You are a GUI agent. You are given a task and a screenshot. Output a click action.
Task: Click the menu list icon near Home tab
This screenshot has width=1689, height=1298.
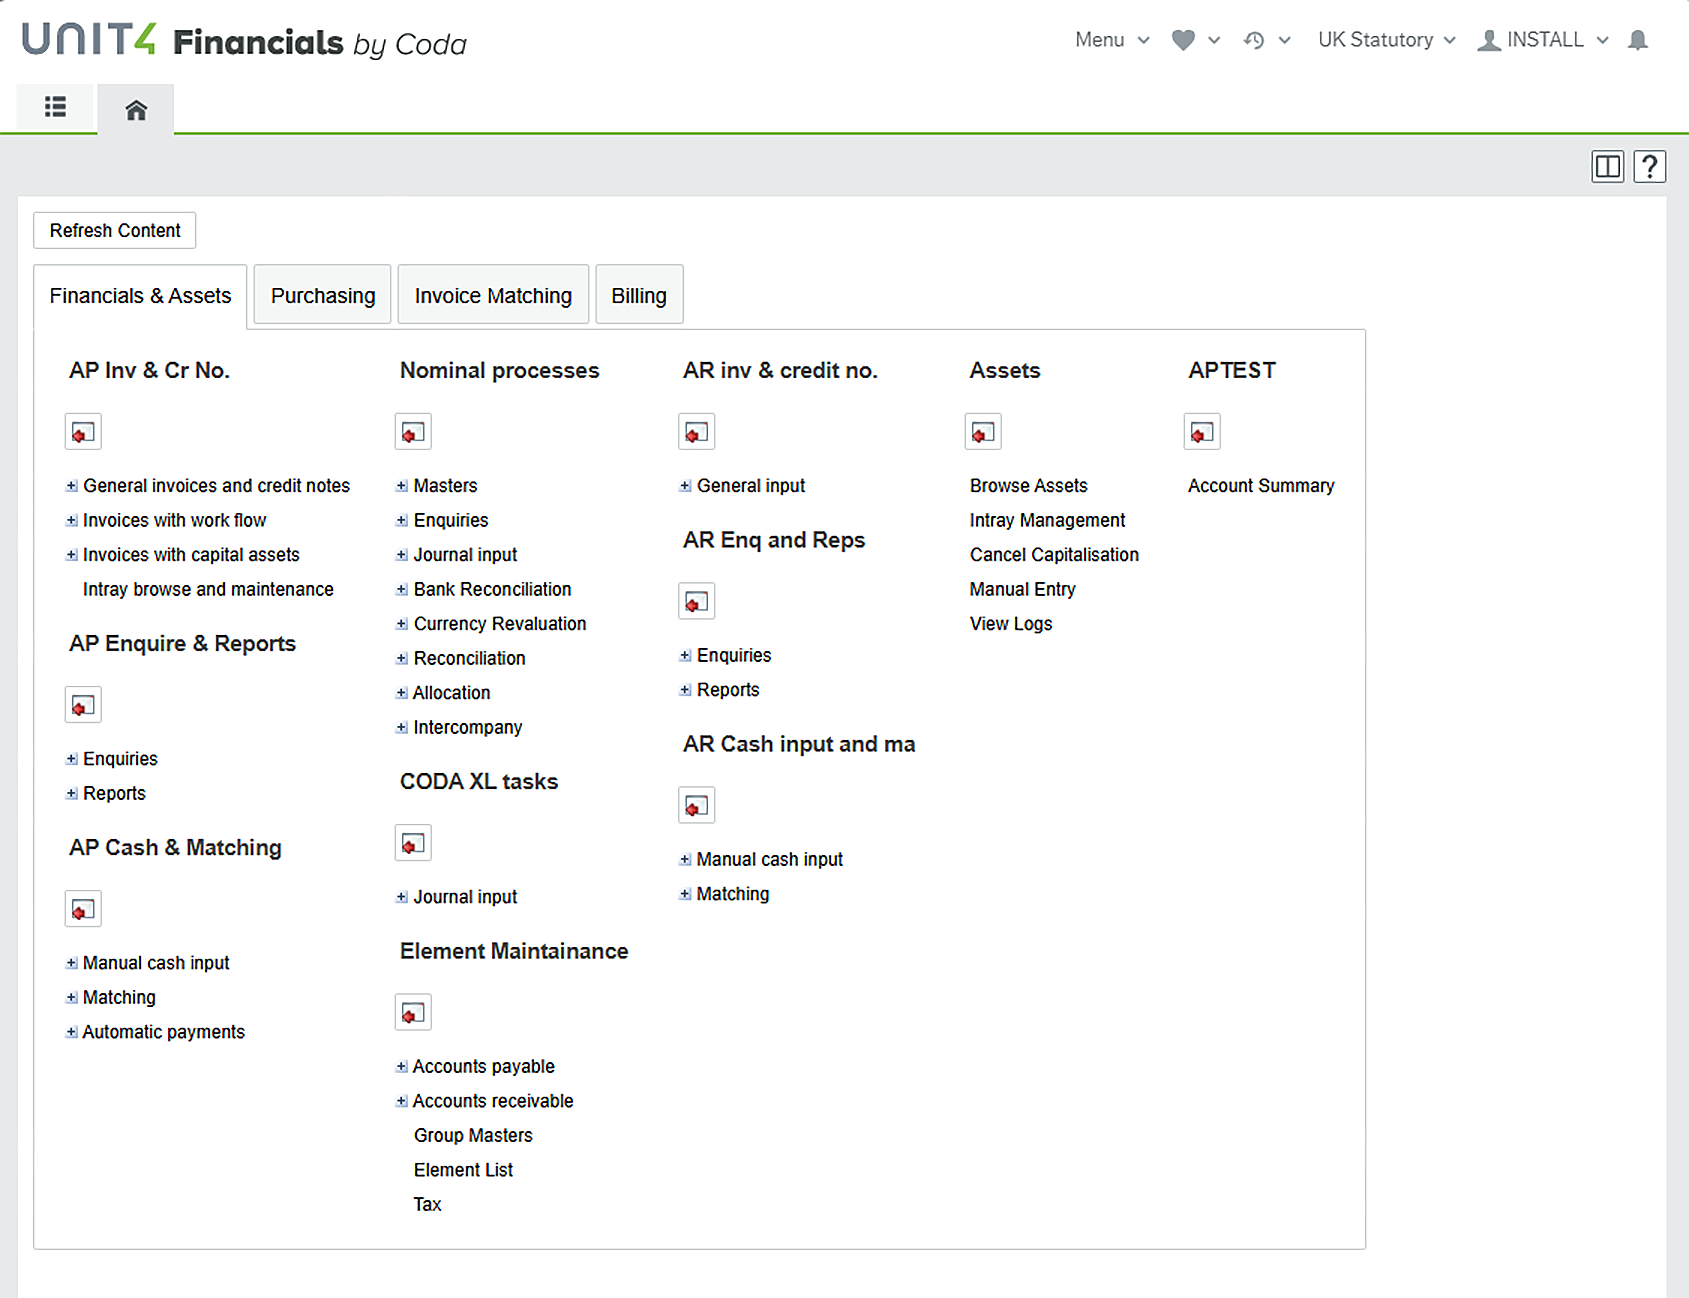click(x=55, y=107)
